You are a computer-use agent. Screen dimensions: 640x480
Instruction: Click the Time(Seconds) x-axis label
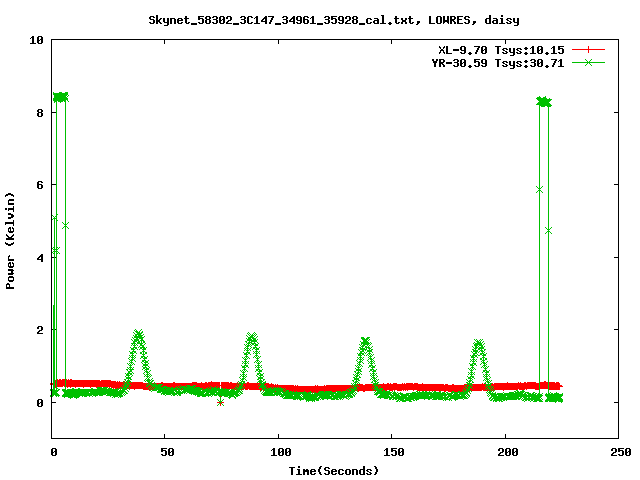334,471
